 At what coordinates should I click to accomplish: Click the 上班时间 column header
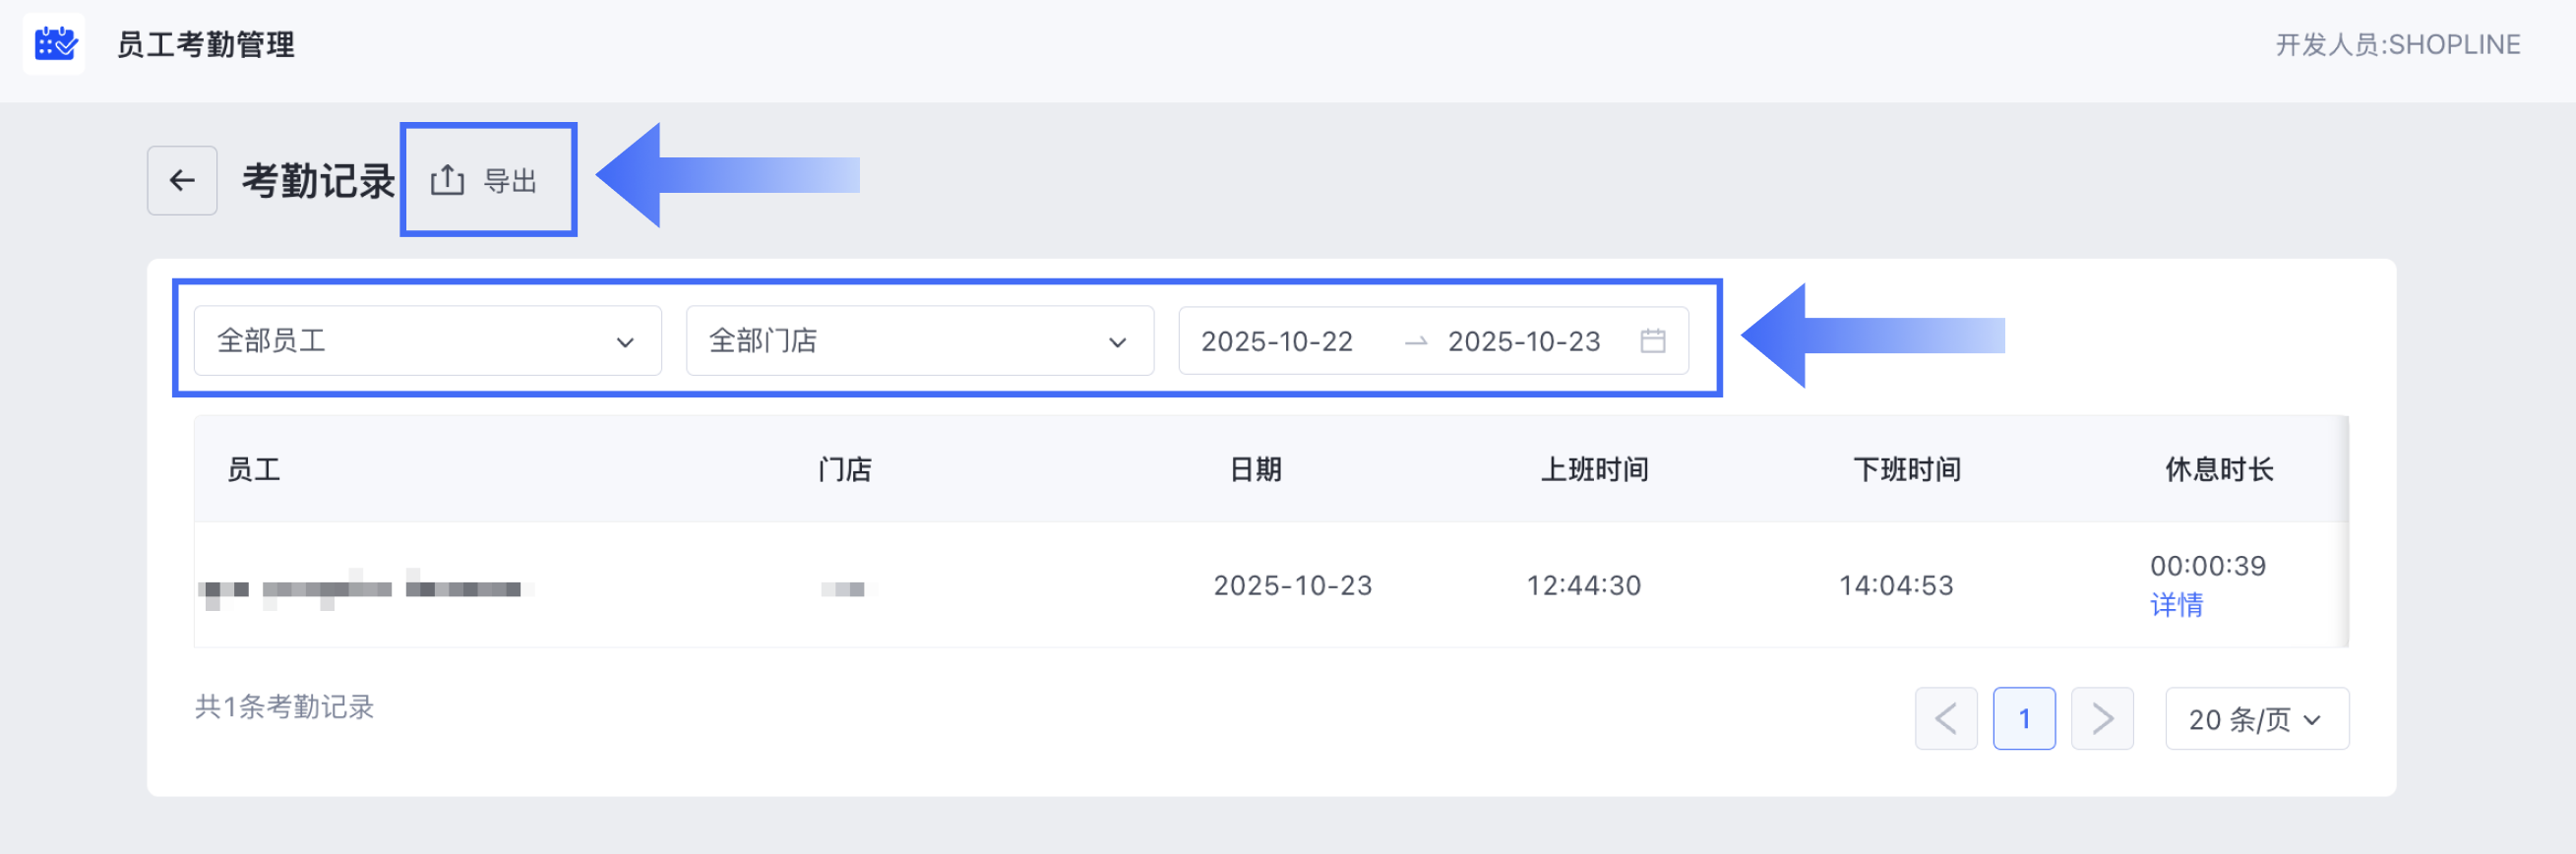click(1594, 469)
